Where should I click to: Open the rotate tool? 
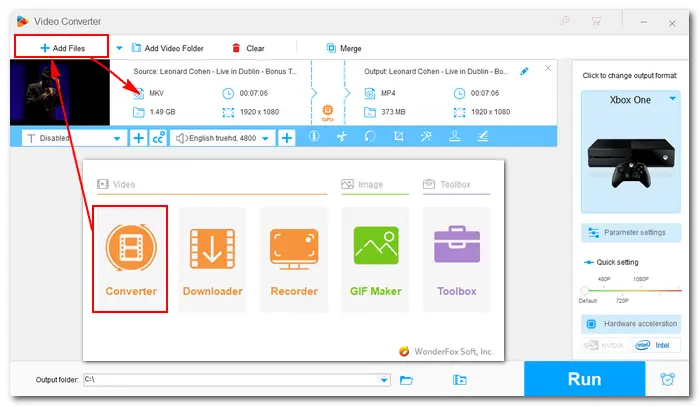coord(370,136)
